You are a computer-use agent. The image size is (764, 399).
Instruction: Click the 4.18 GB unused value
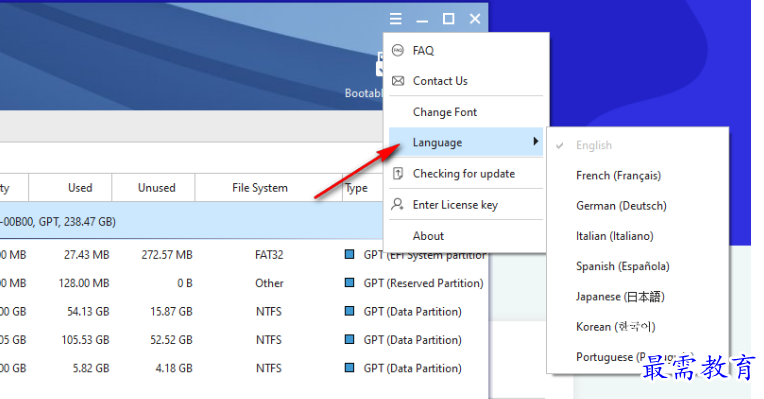point(174,368)
